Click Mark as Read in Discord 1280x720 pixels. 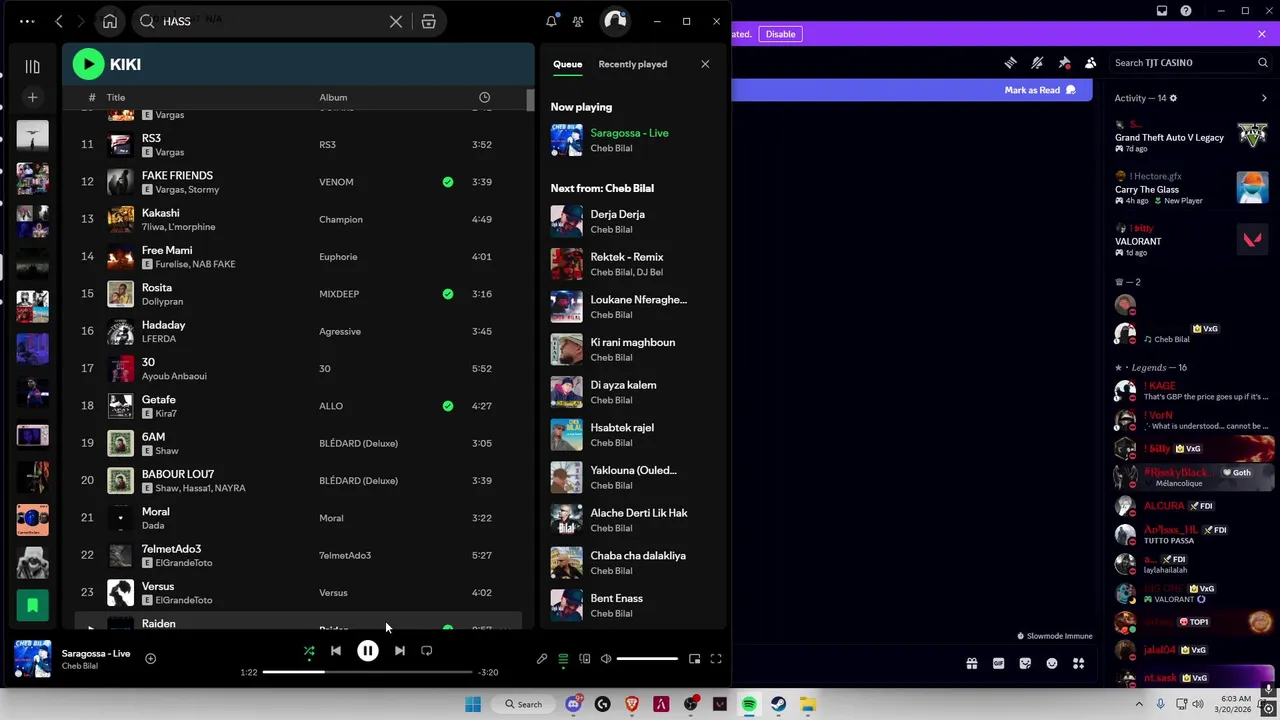click(x=1040, y=90)
